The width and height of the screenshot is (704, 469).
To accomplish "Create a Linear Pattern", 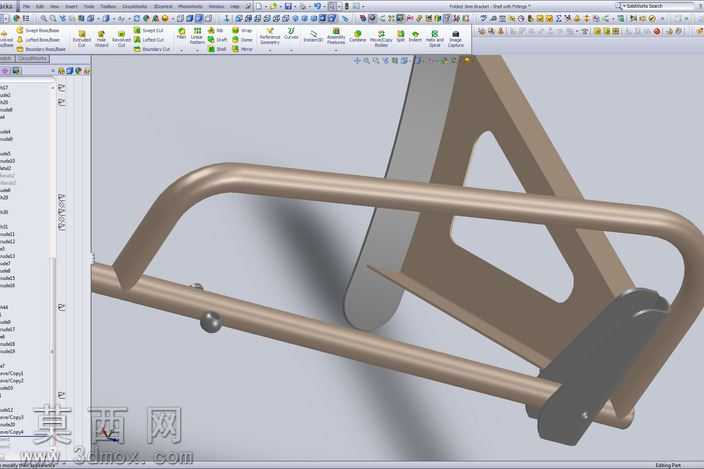I will pos(197,35).
